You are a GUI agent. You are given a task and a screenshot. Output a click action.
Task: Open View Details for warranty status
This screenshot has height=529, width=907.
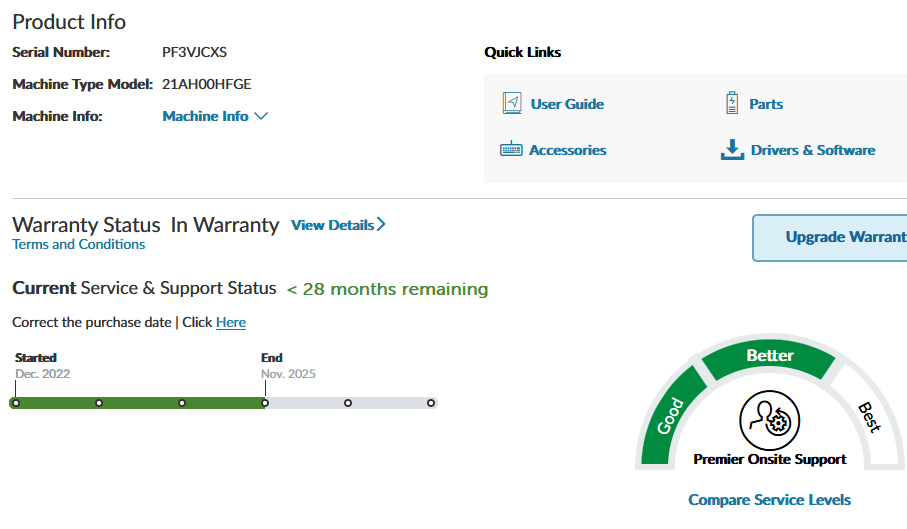pyautogui.click(x=338, y=225)
